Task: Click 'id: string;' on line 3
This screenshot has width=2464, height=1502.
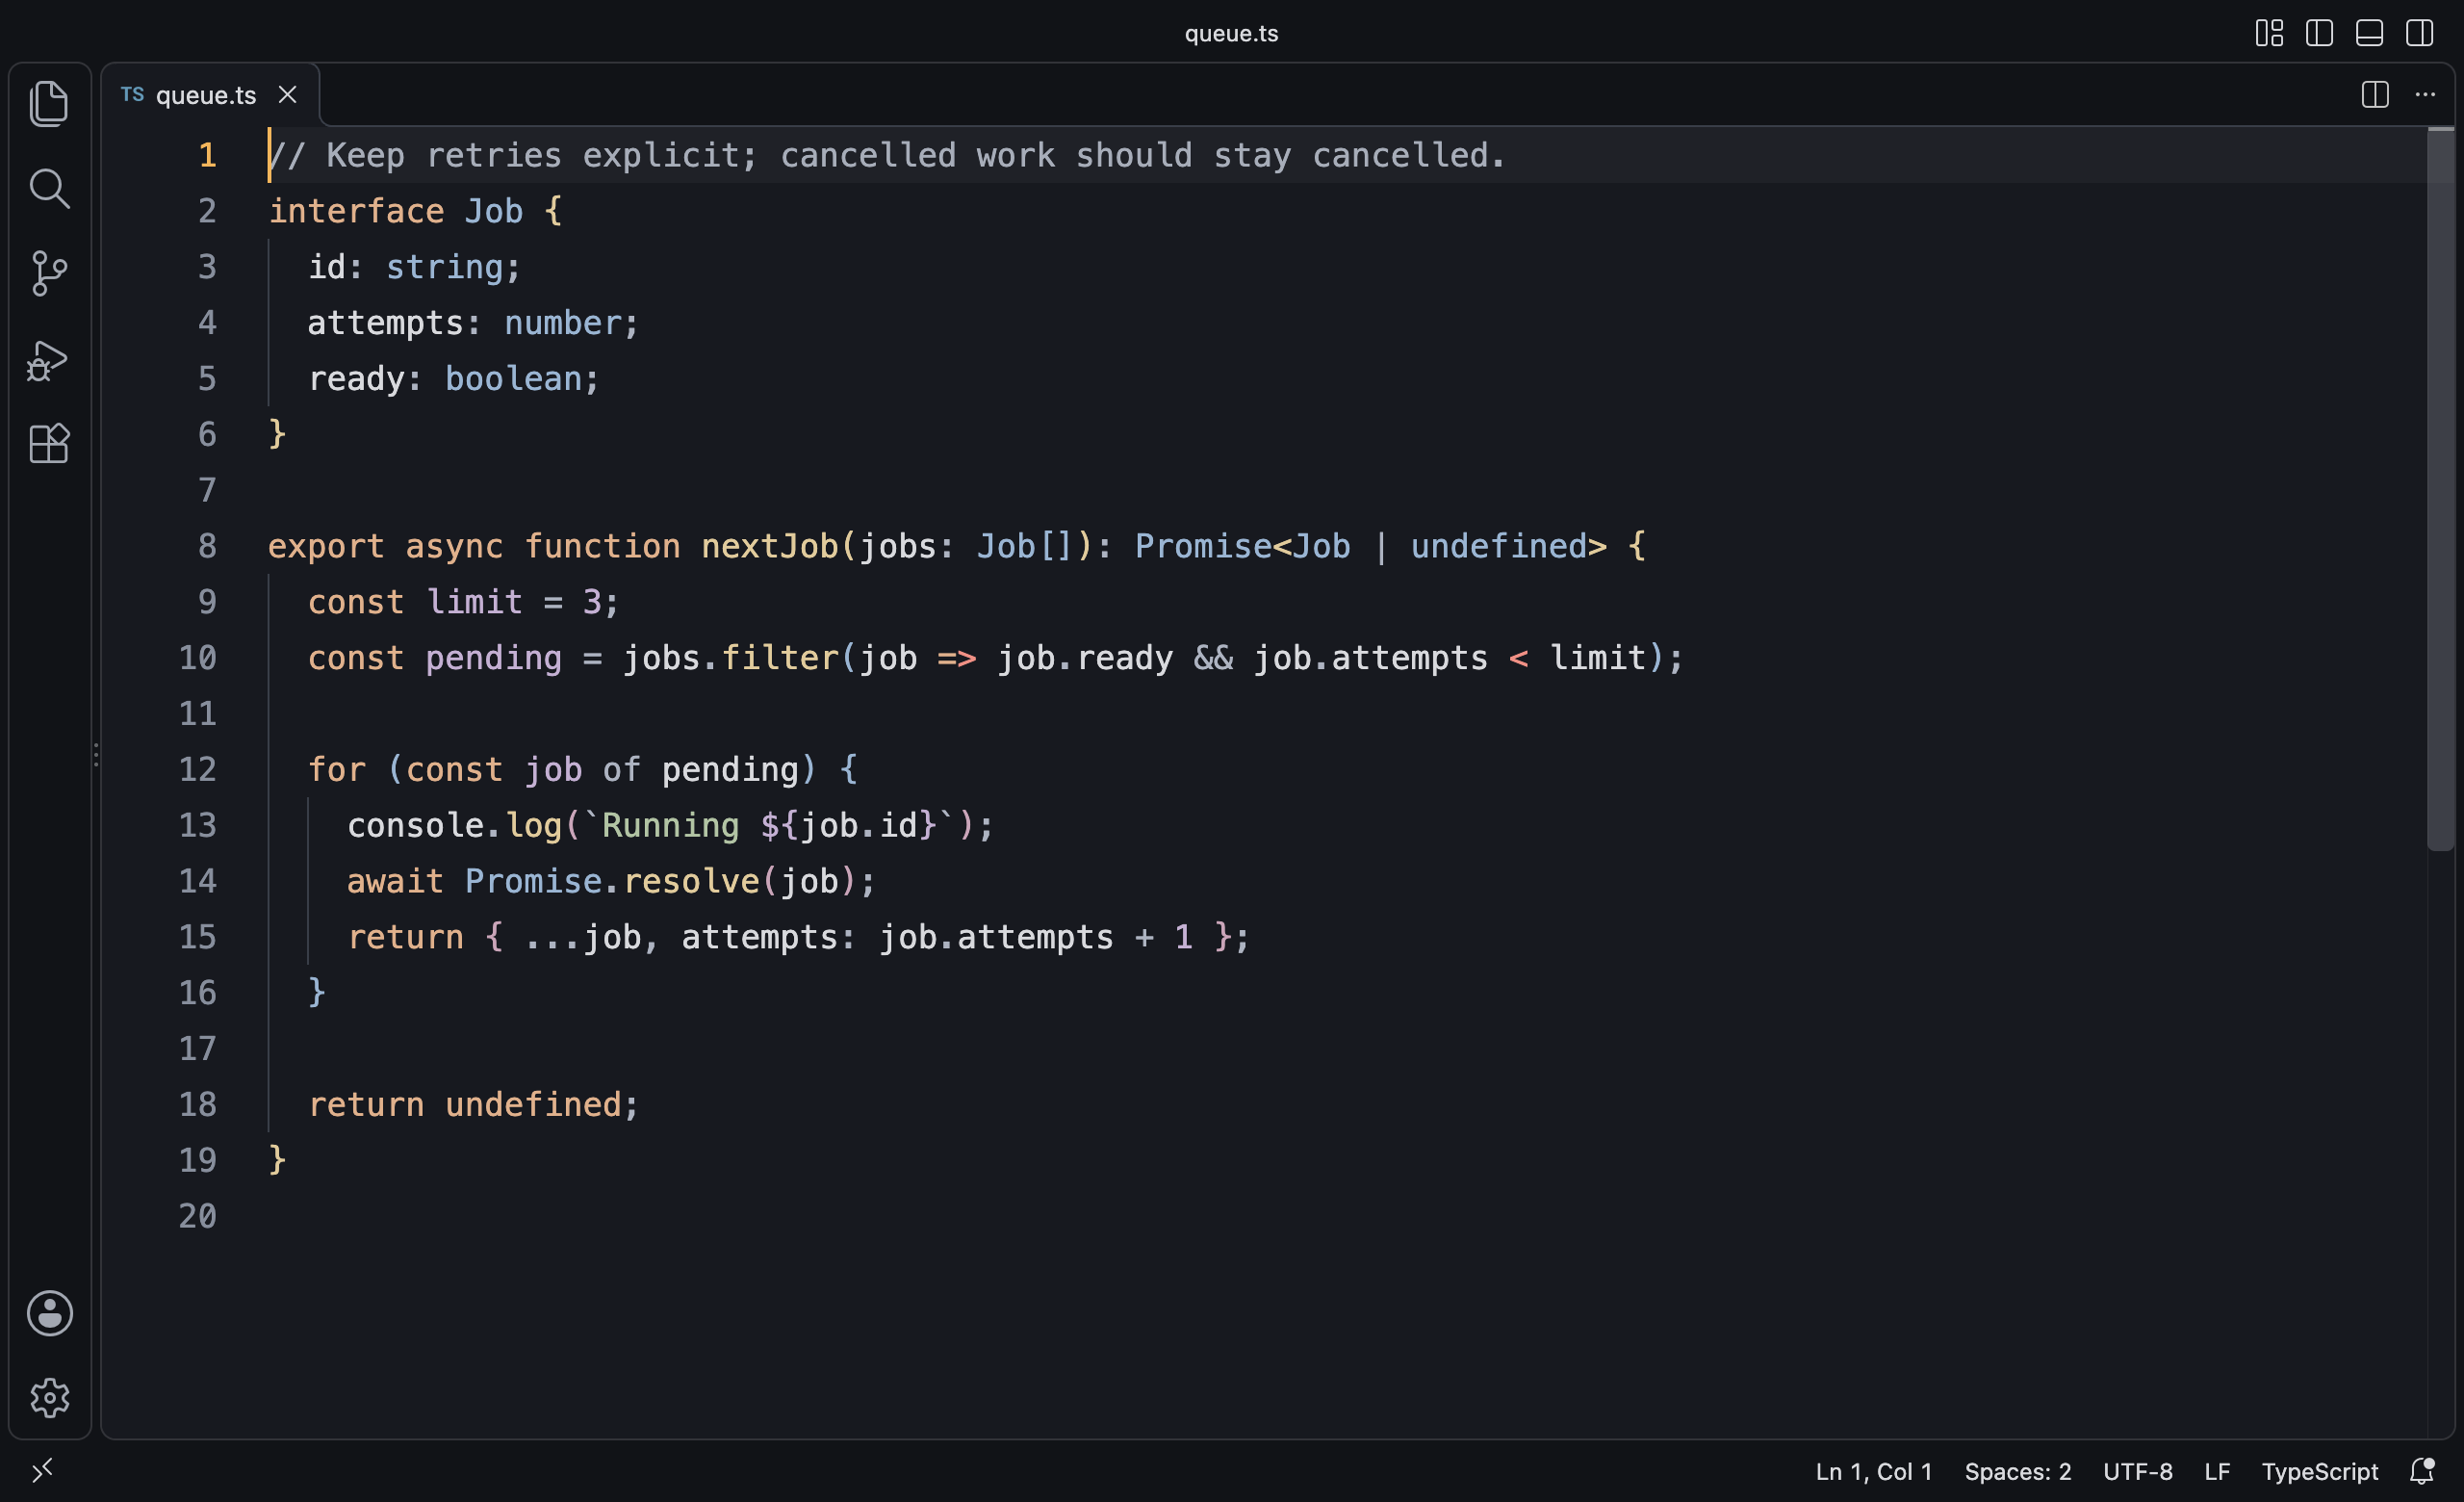Action: (414, 267)
